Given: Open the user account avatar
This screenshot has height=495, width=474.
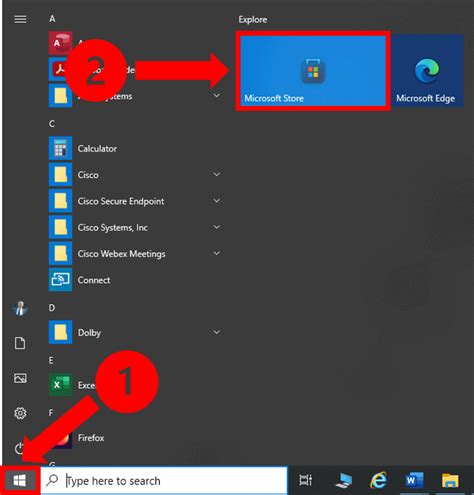Looking at the screenshot, I should (x=20, y=308).
